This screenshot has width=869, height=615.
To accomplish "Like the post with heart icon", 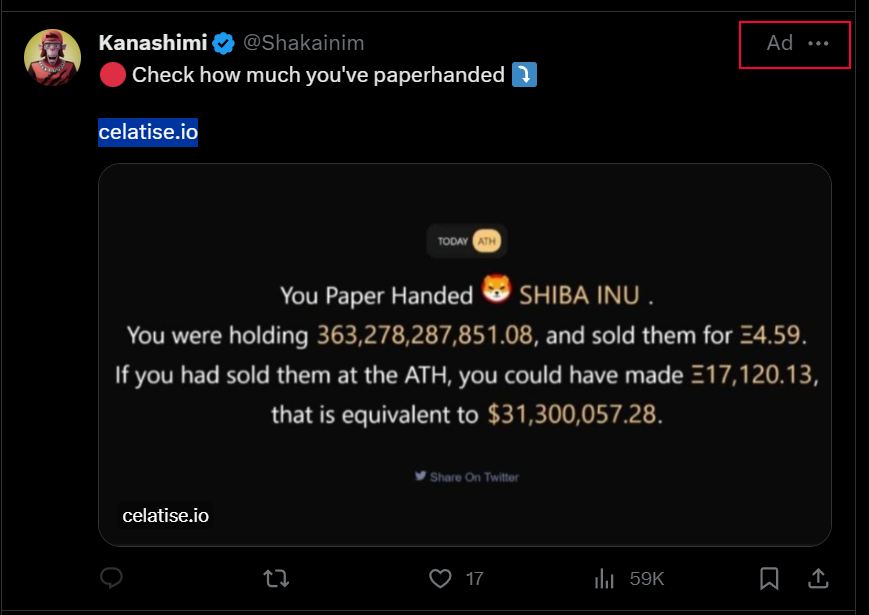I will point(440,578).
